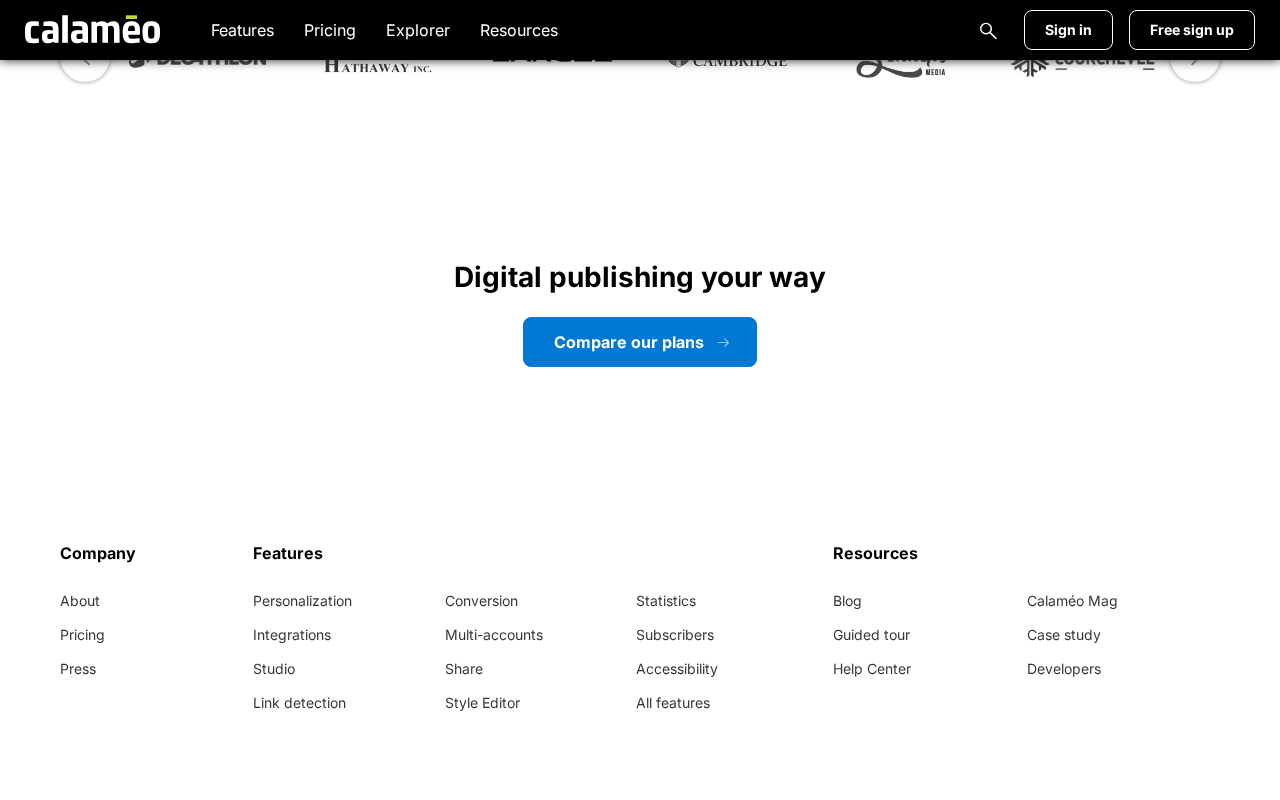The height and width of the screenshot is (800, 1280).
Task: Open the Calaméo Mag link
Action: (1072, 601)
